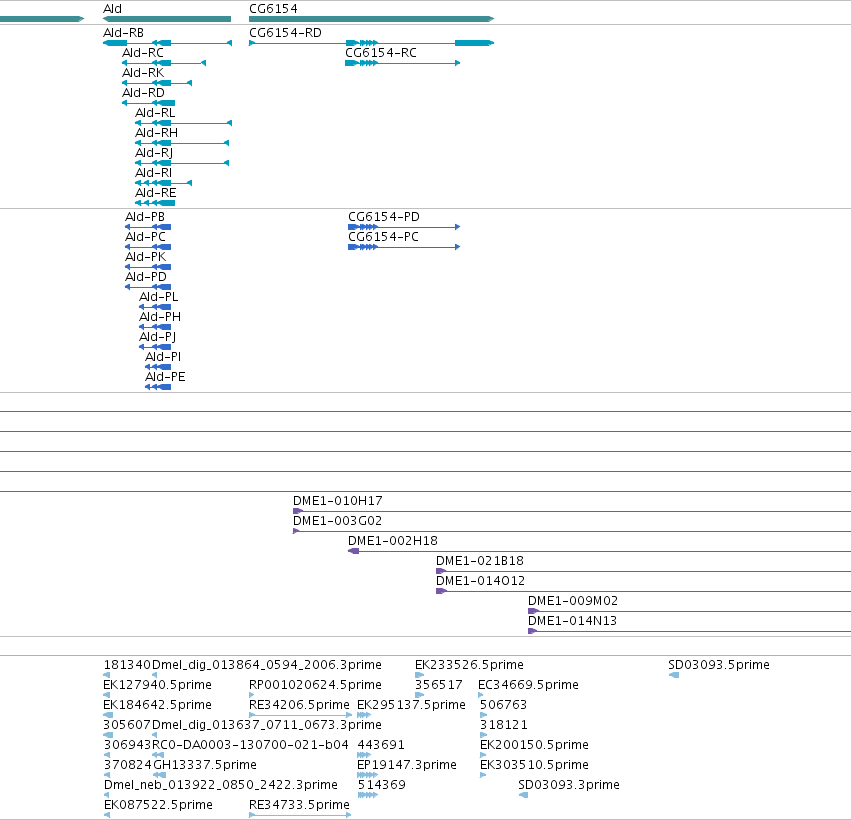Select the RC0-DA0003-130700-021-b04 EST label
Screen dimensions: 851x820
coord(250,746)
